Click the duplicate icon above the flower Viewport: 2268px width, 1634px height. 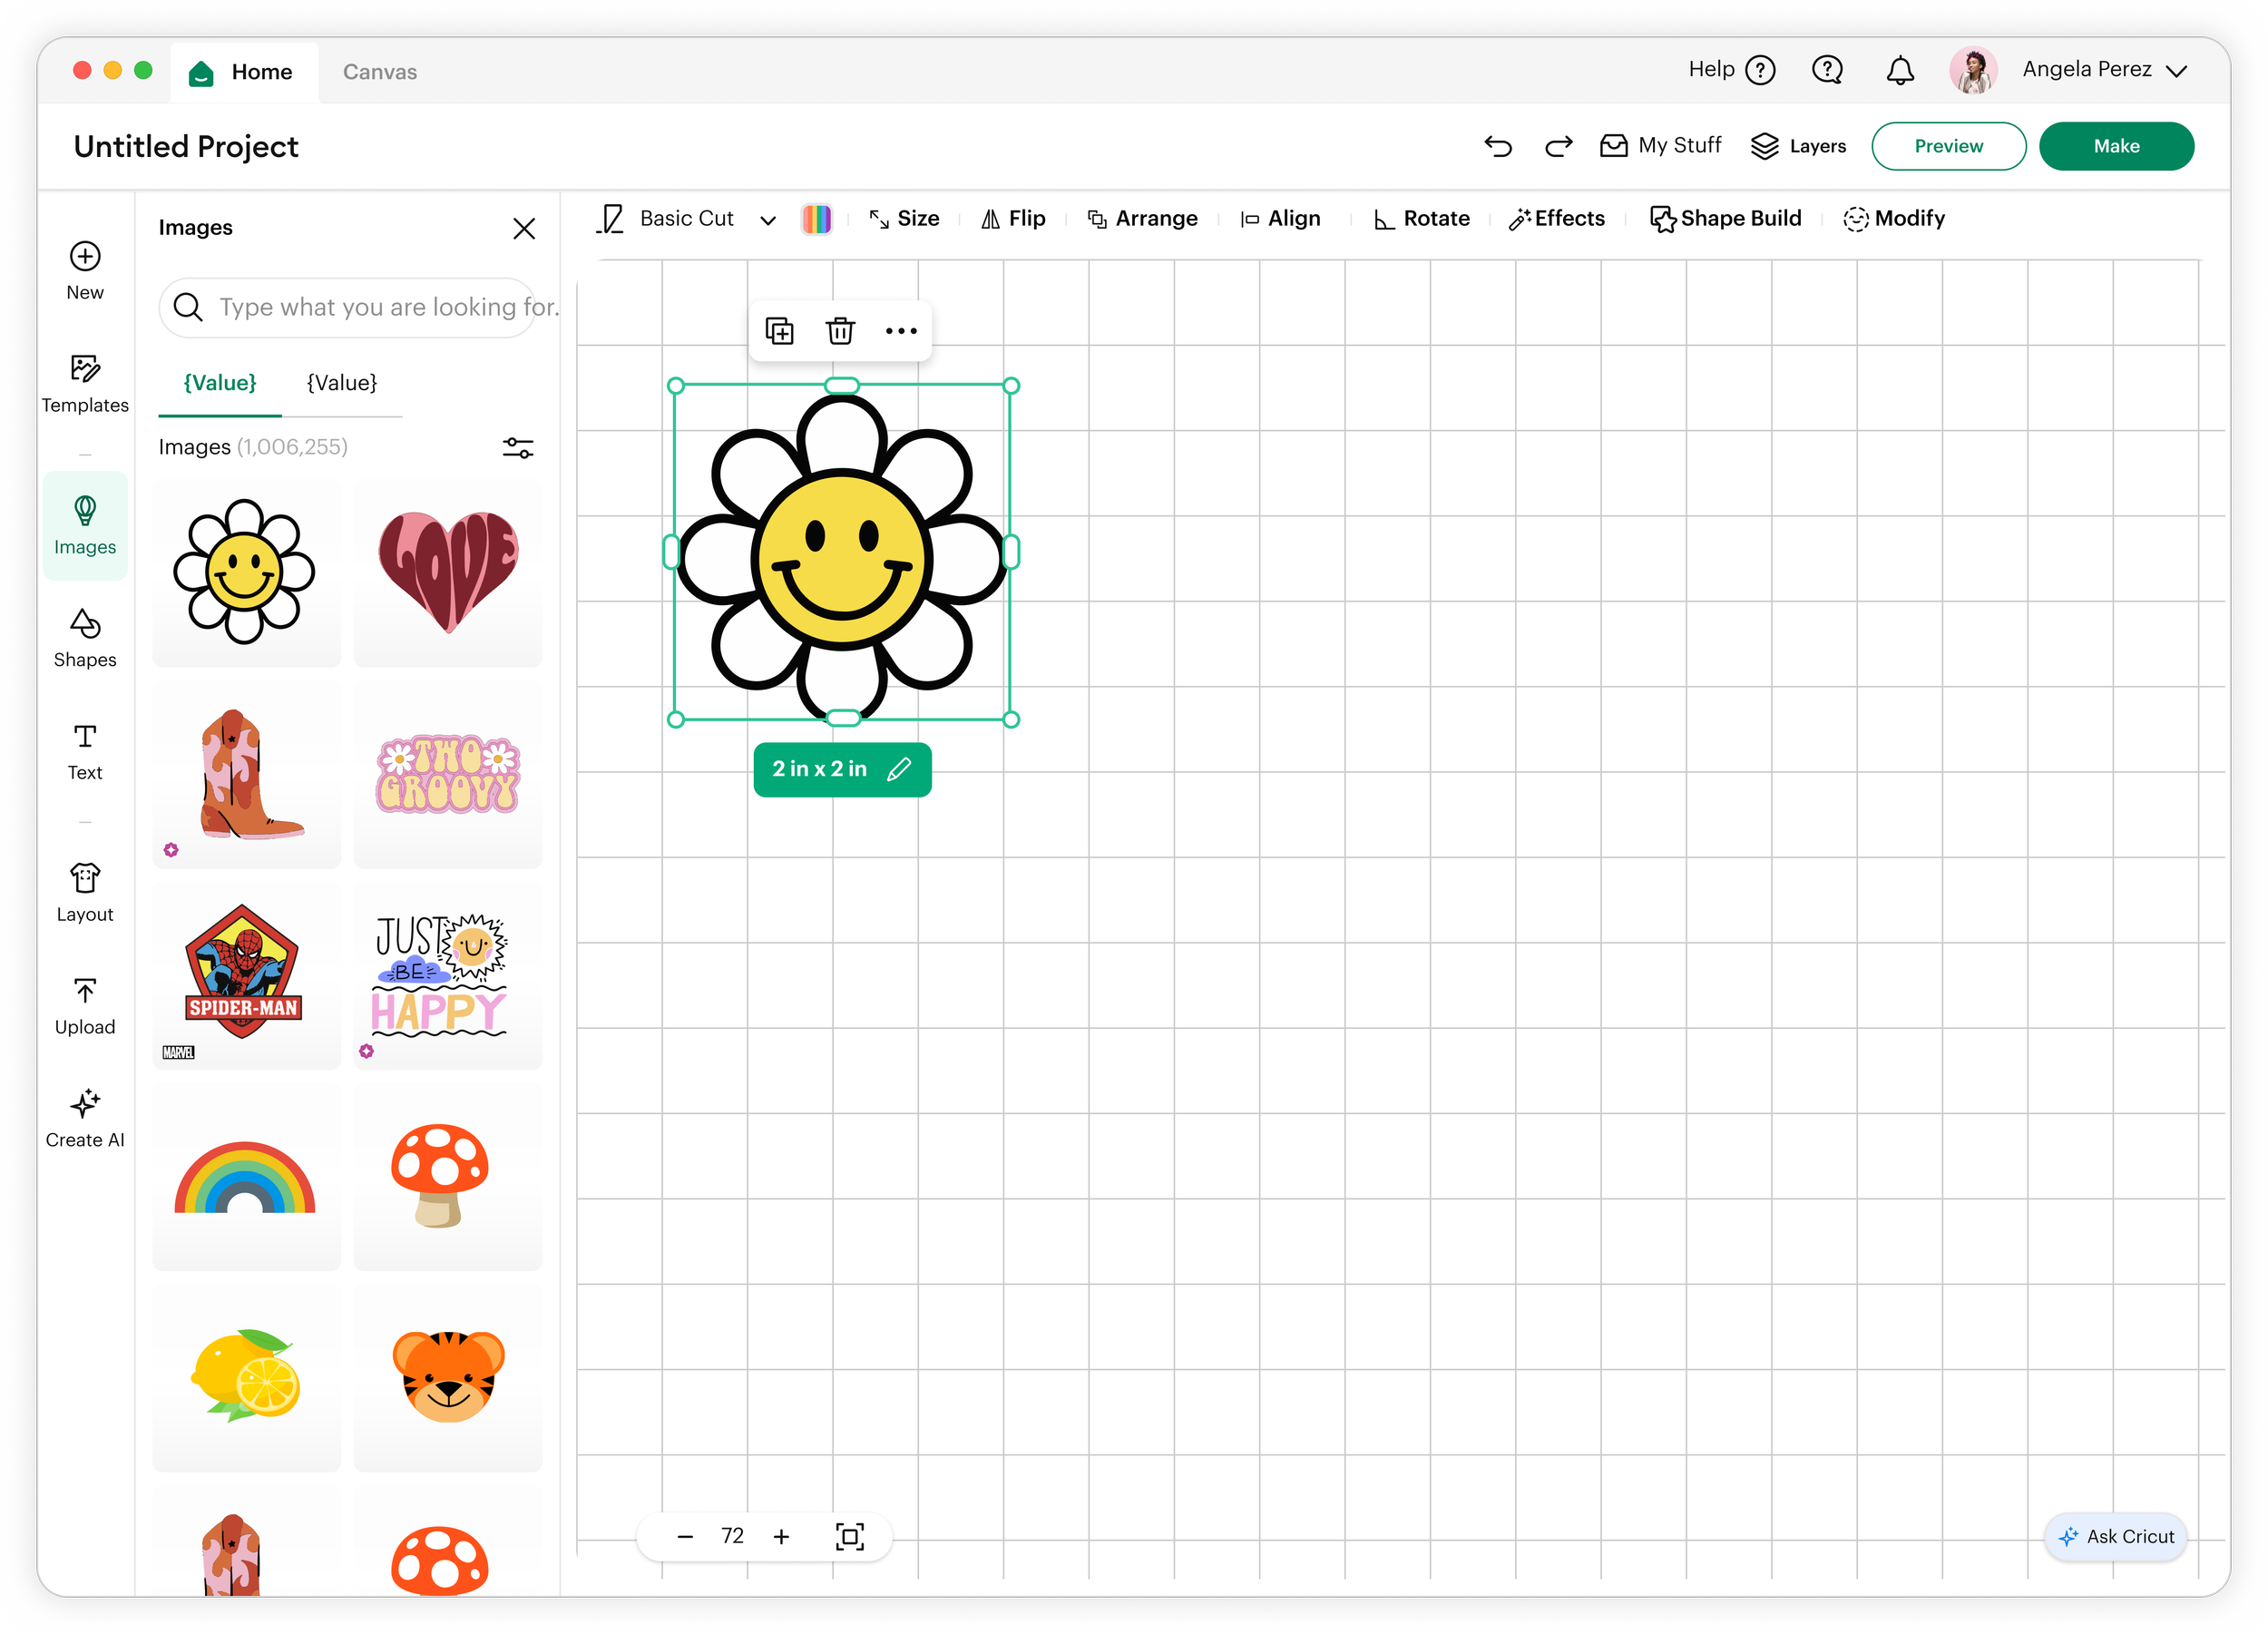[779, 331]
